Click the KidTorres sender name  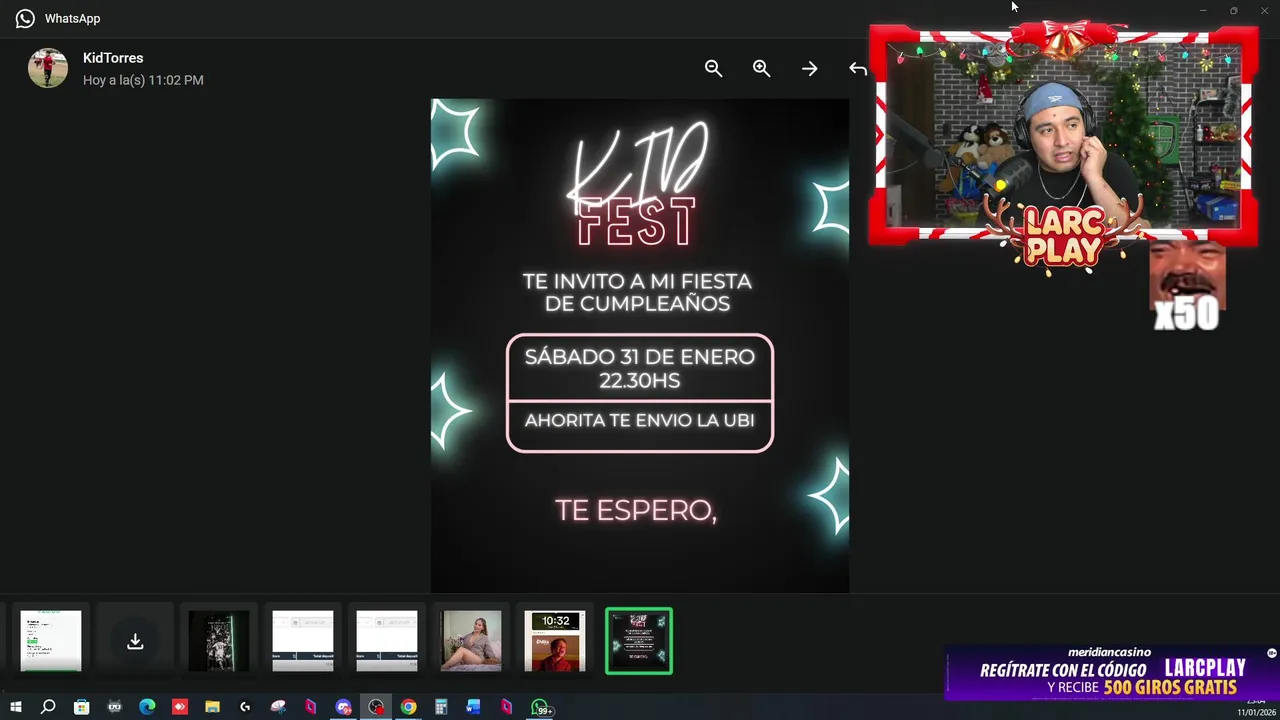pos(113,58)
